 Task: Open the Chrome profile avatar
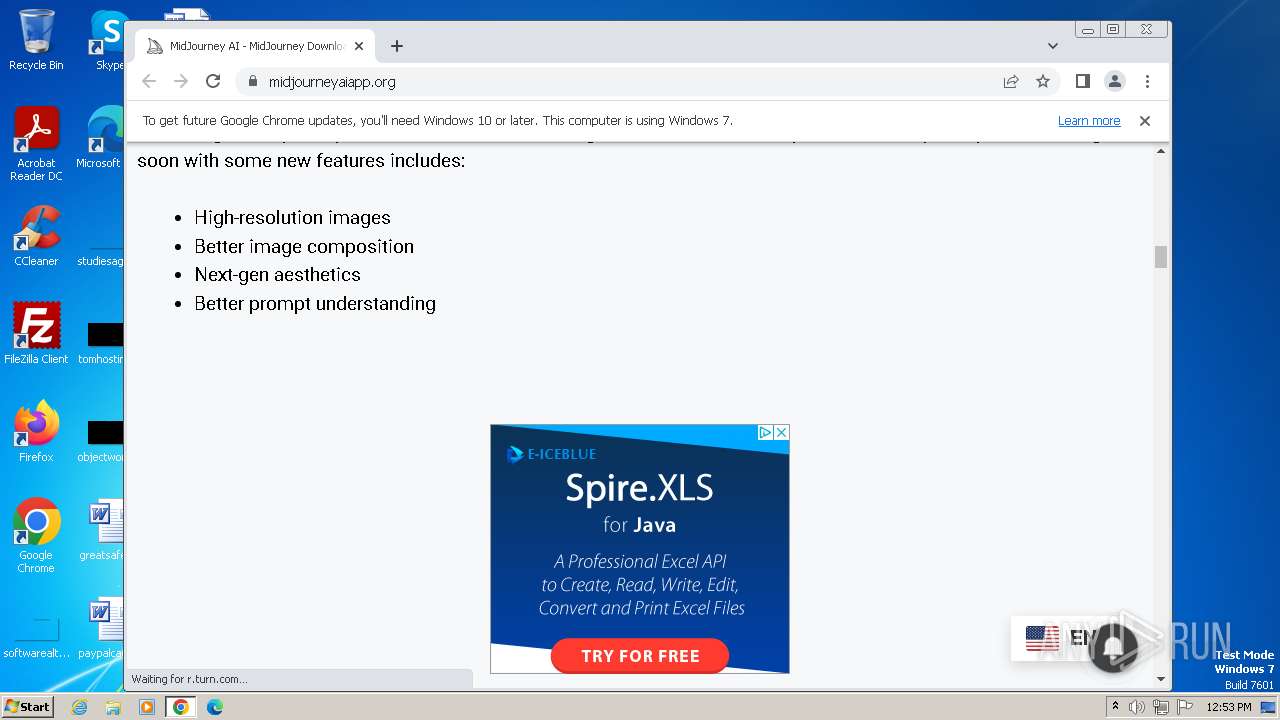(1114, 81)
